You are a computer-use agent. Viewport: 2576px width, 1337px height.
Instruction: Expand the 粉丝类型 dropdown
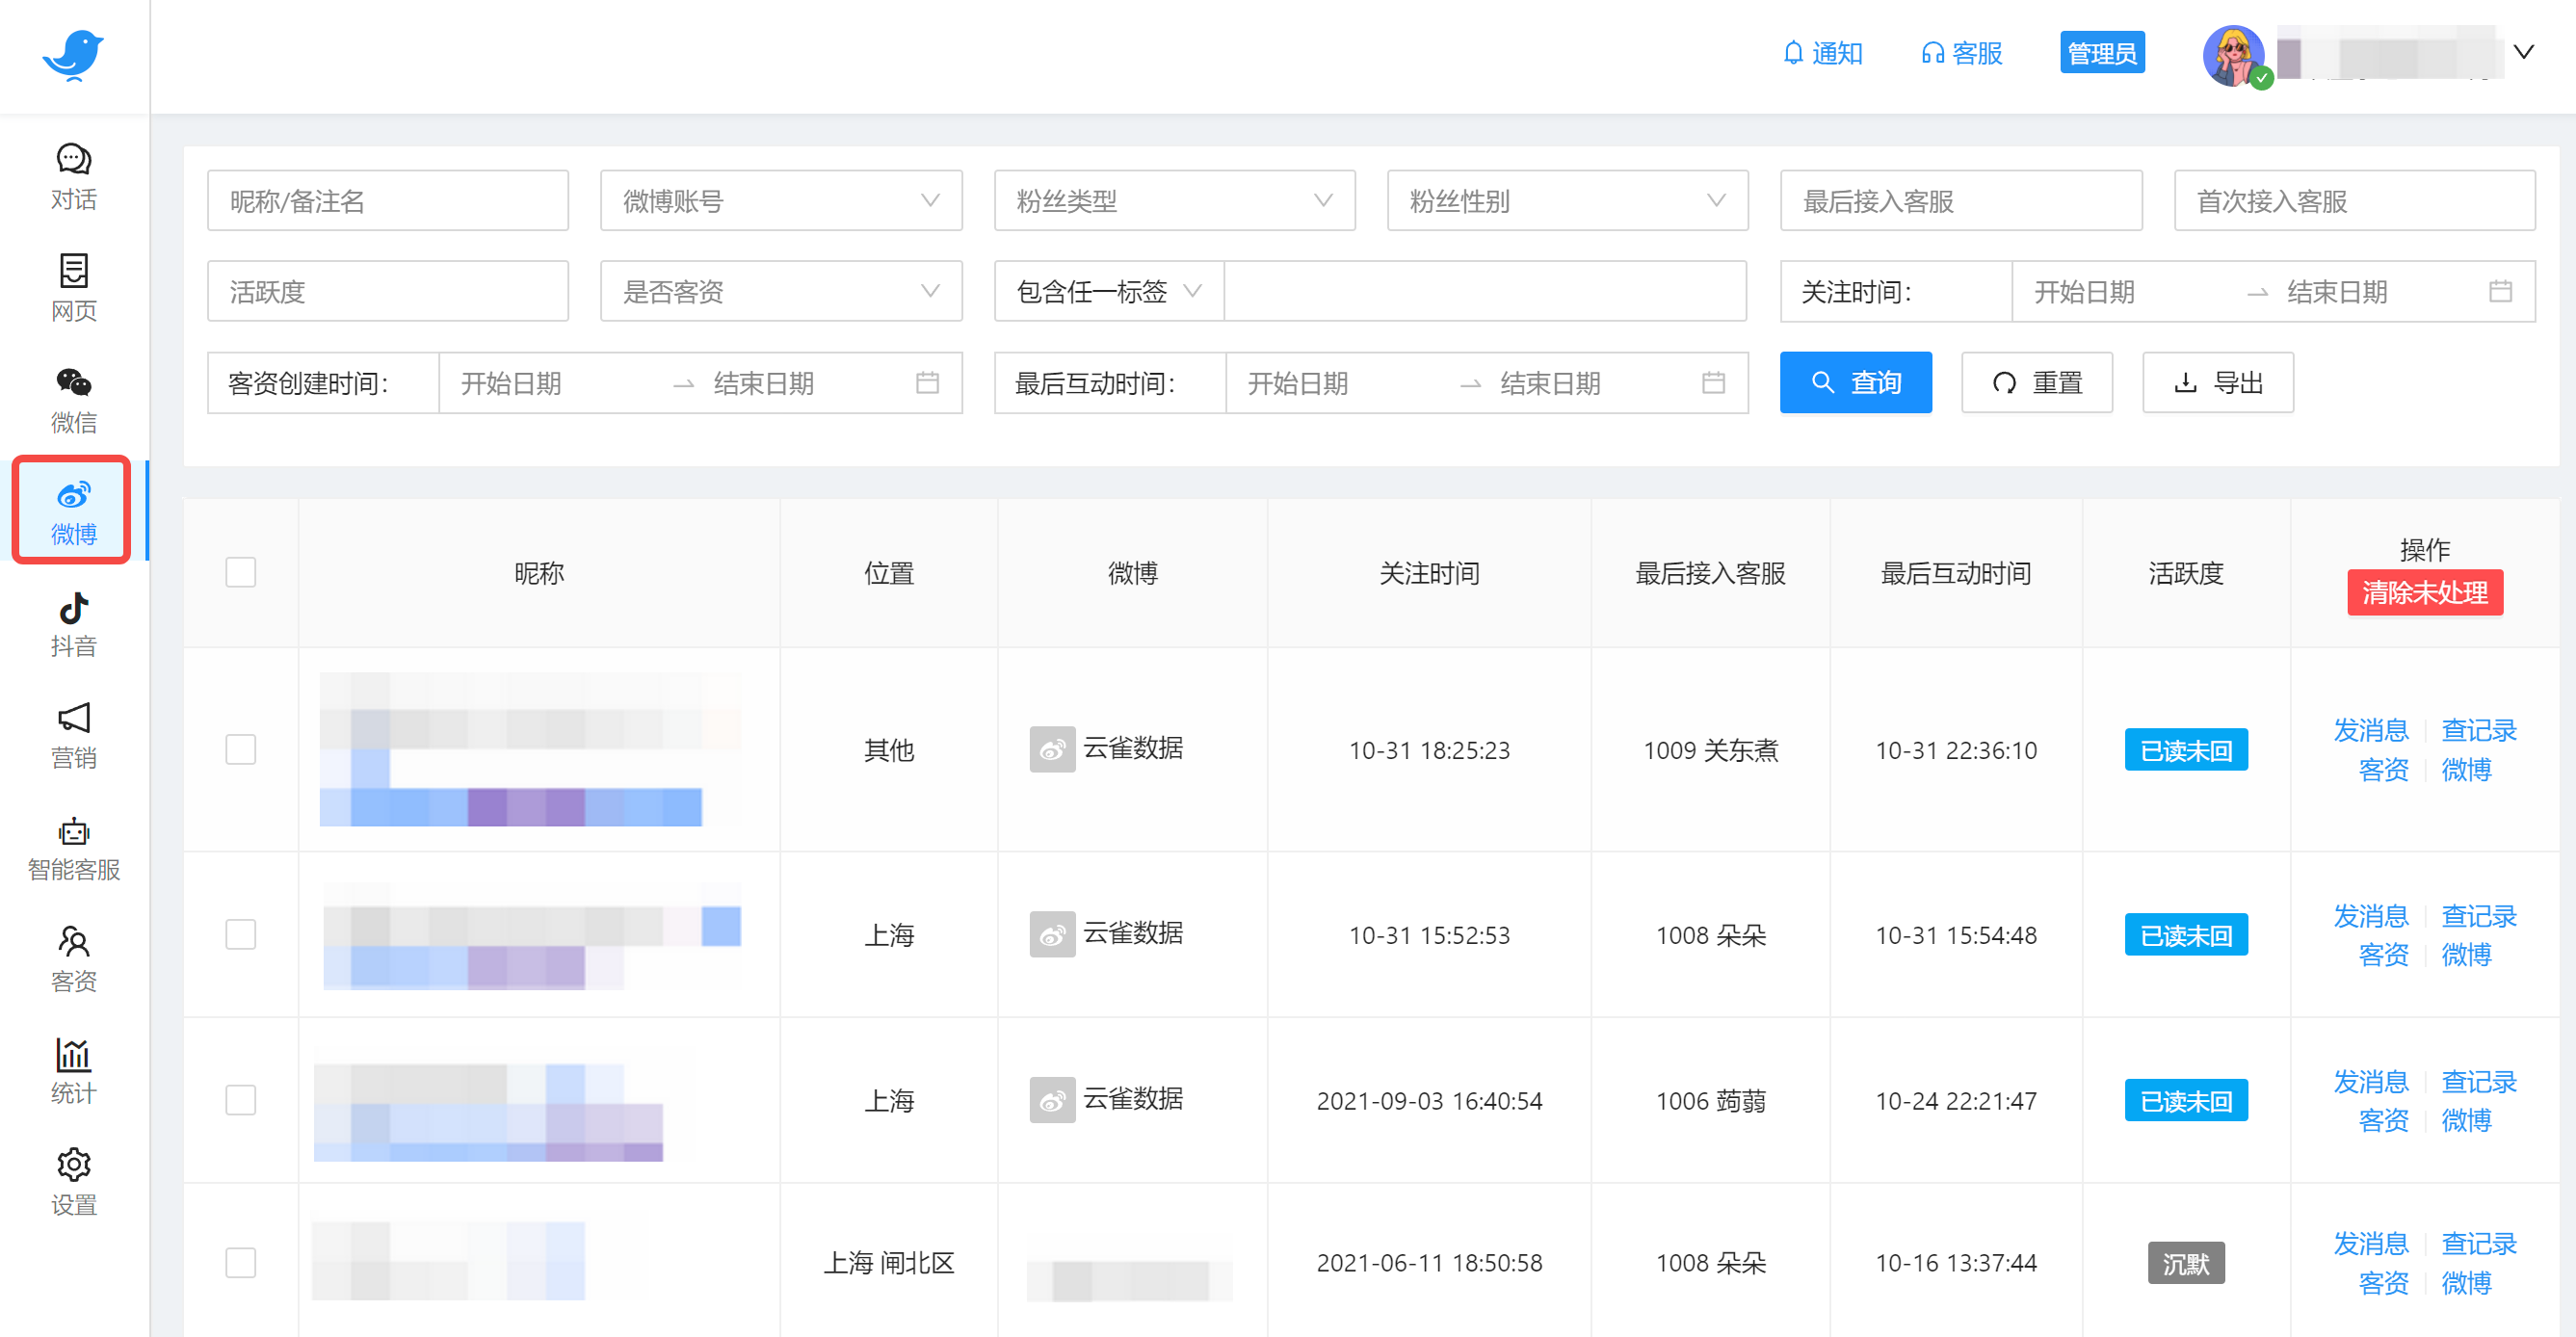coord(1173,200)
